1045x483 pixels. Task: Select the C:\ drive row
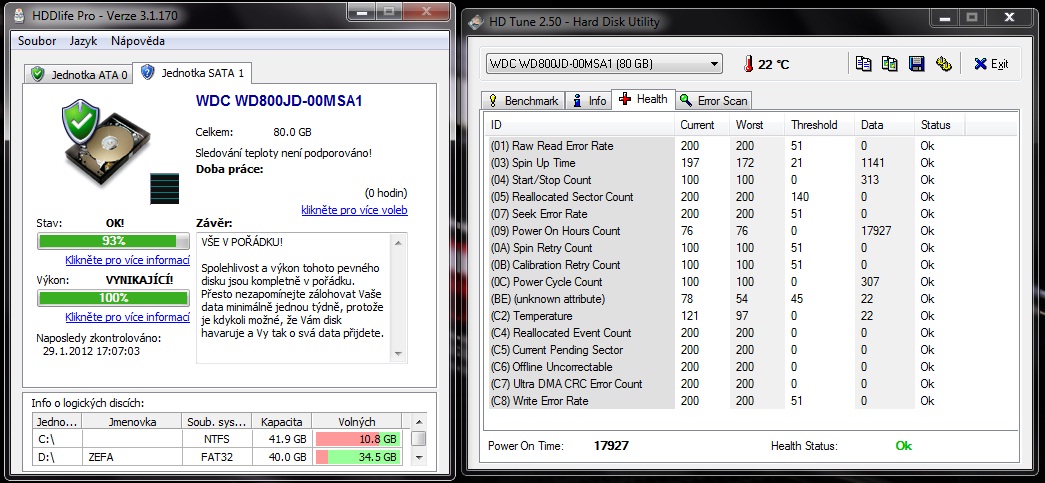[x=218, y=439]
